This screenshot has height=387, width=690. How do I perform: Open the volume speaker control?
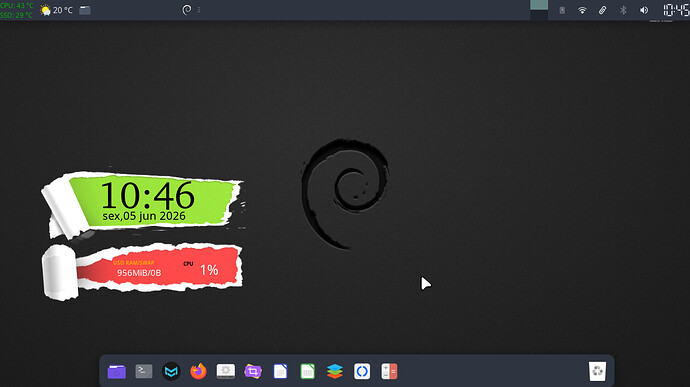(x=644, y=10)
